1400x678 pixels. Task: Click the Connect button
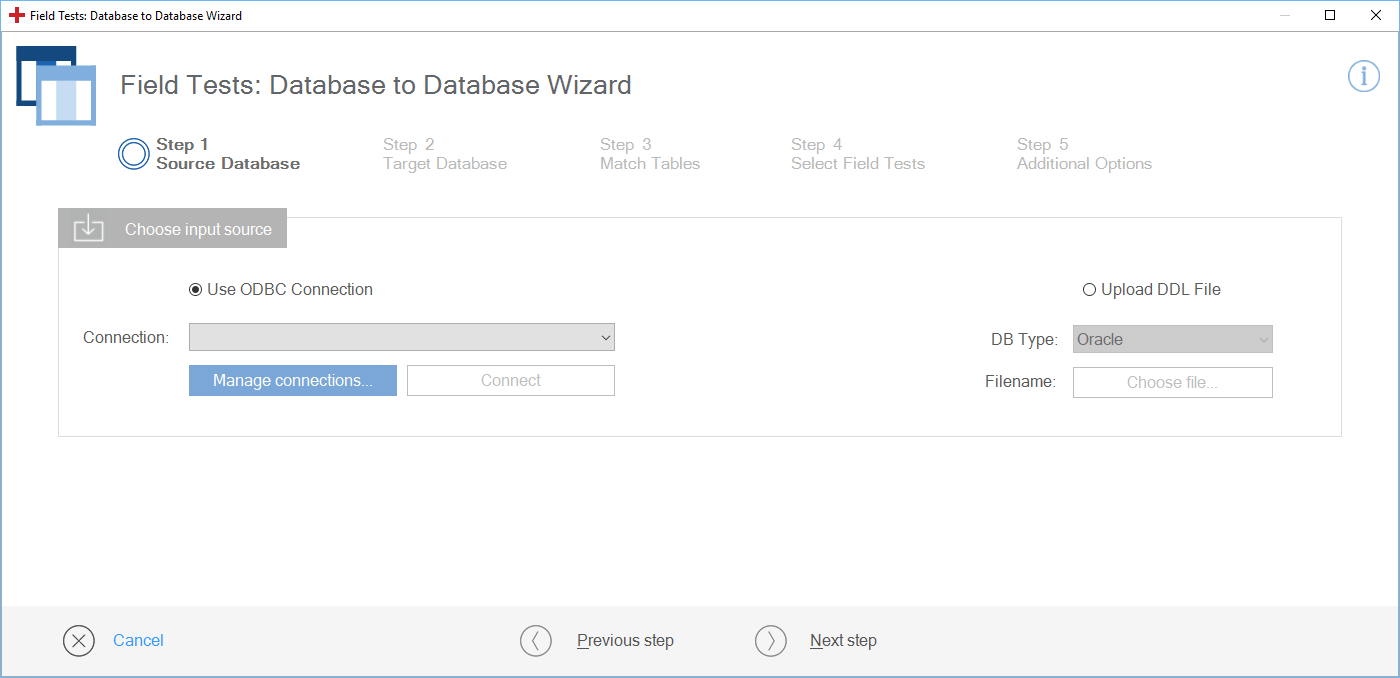click(511, 380)
